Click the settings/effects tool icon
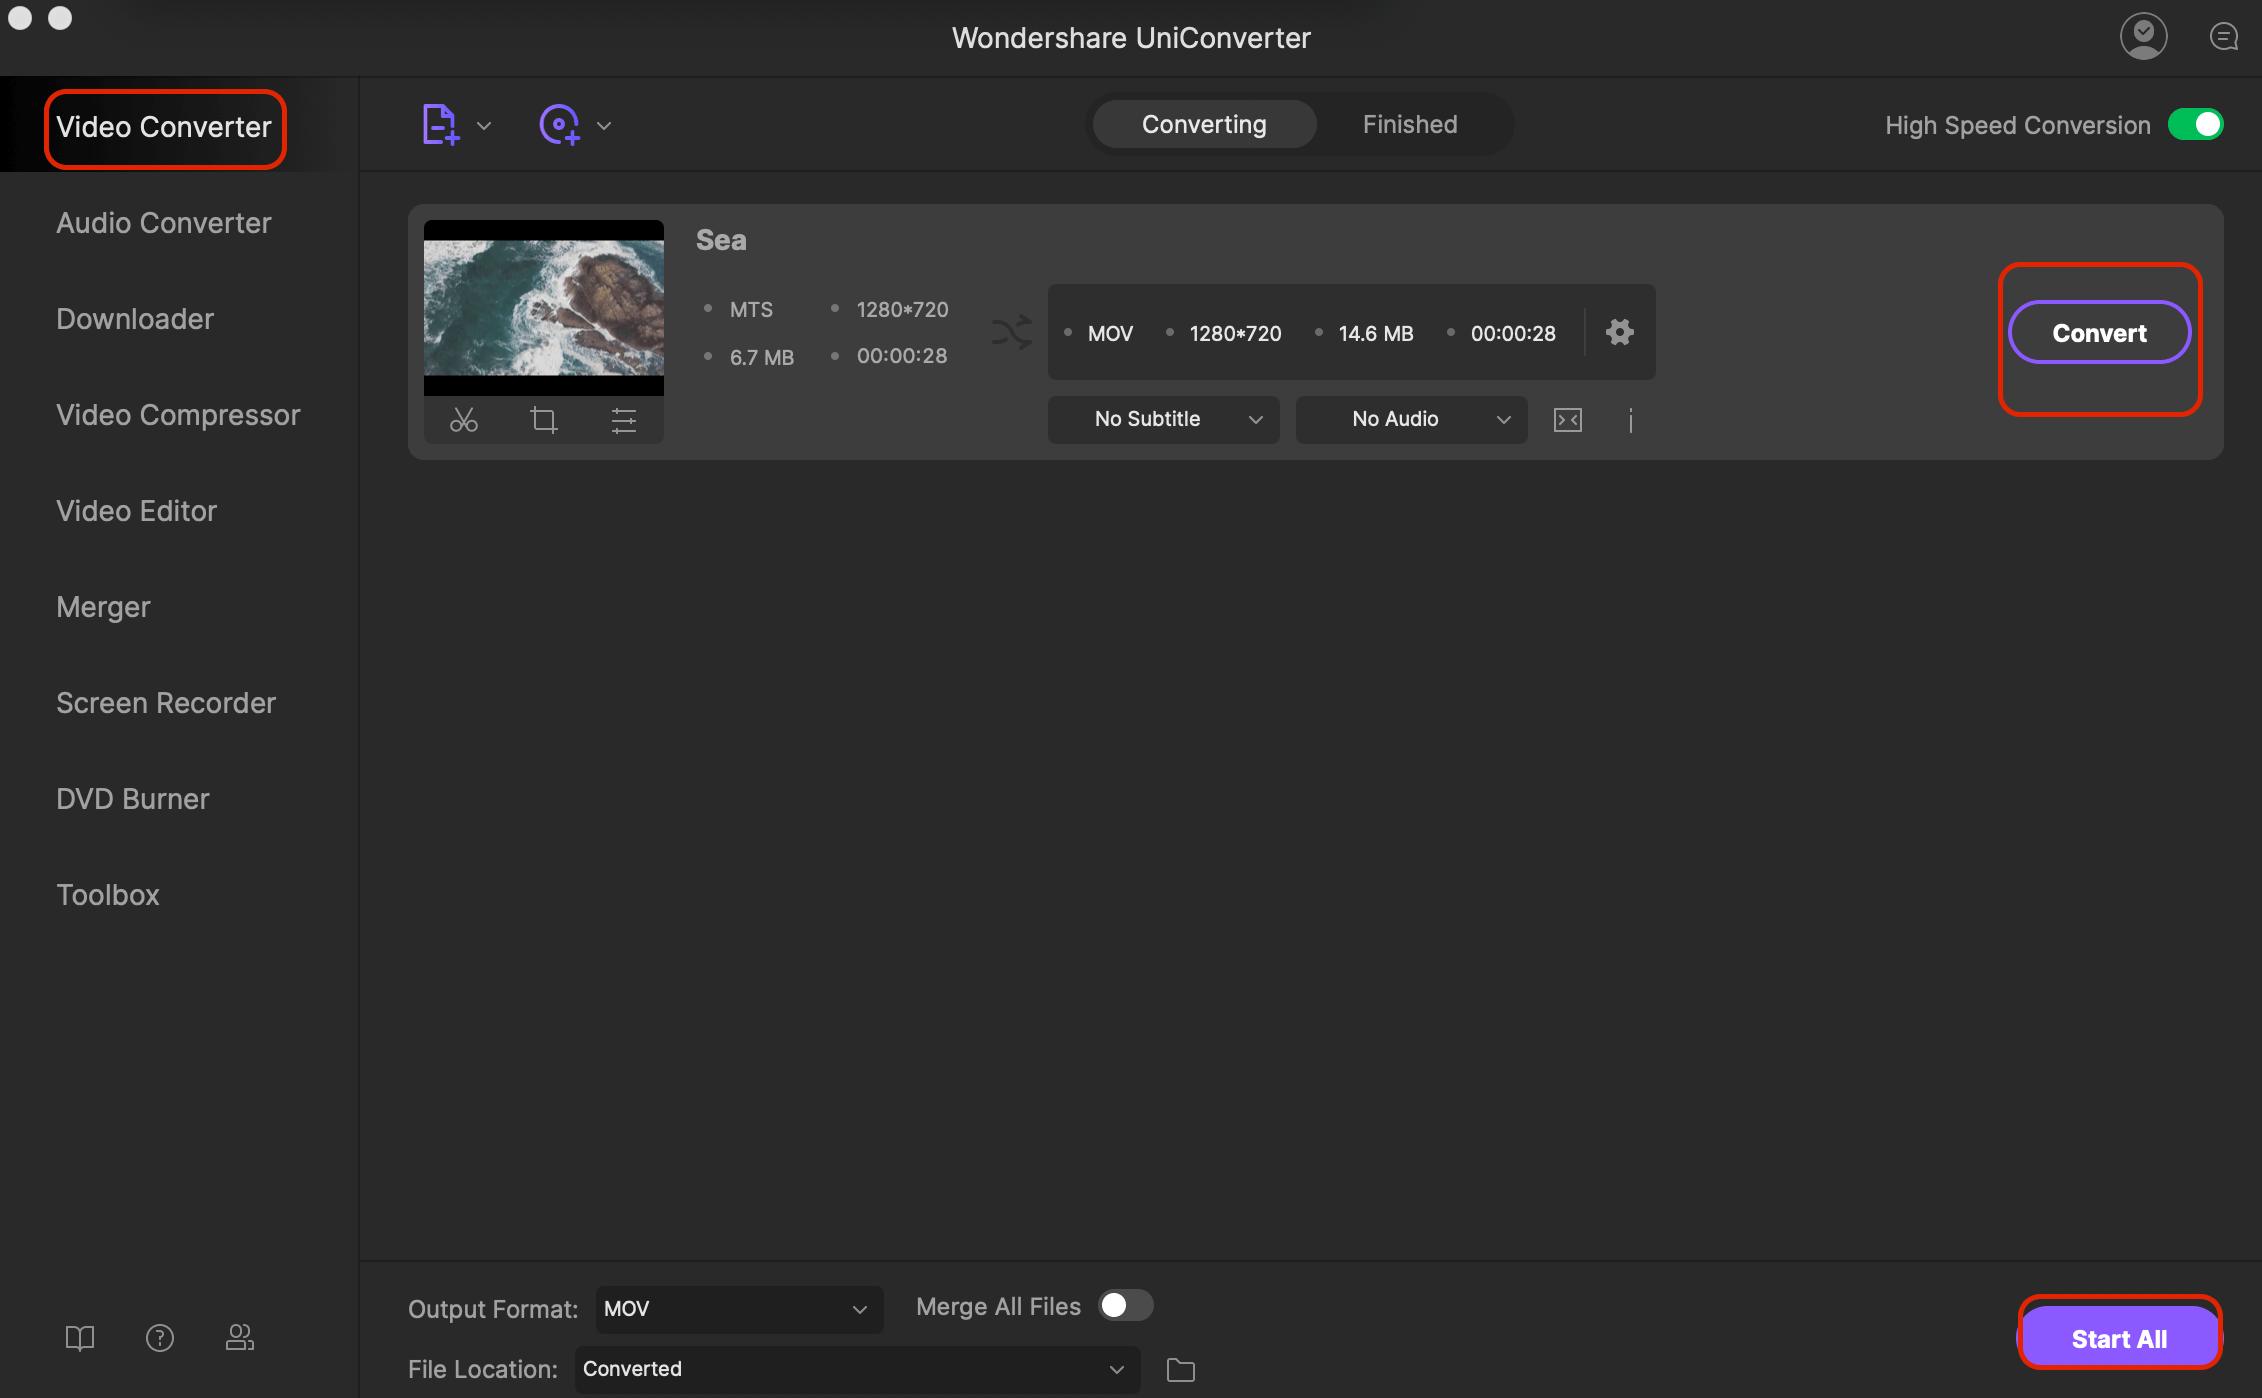The height and width of the screenshot is (1398, 2262). click(x=622, y=422)
